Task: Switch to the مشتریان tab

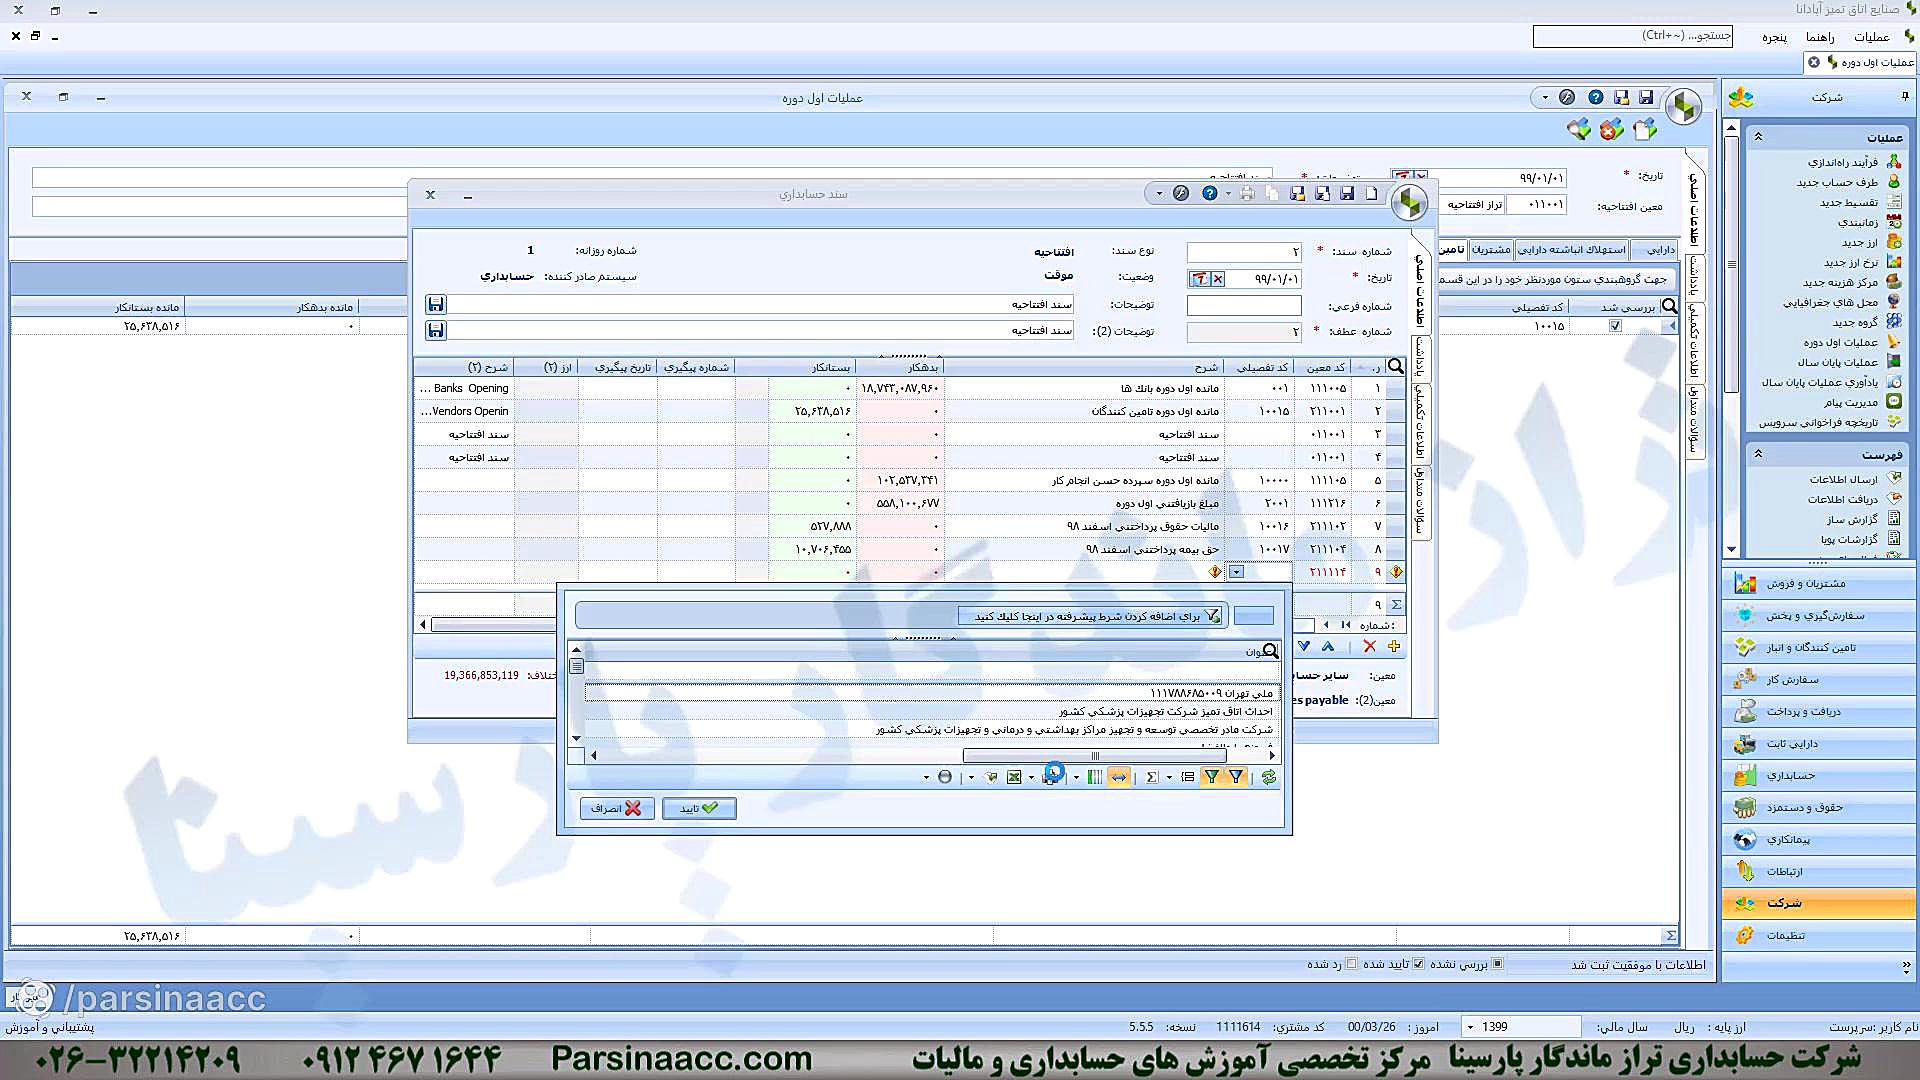Action: pyautogui.click(x=1490, y=250)
